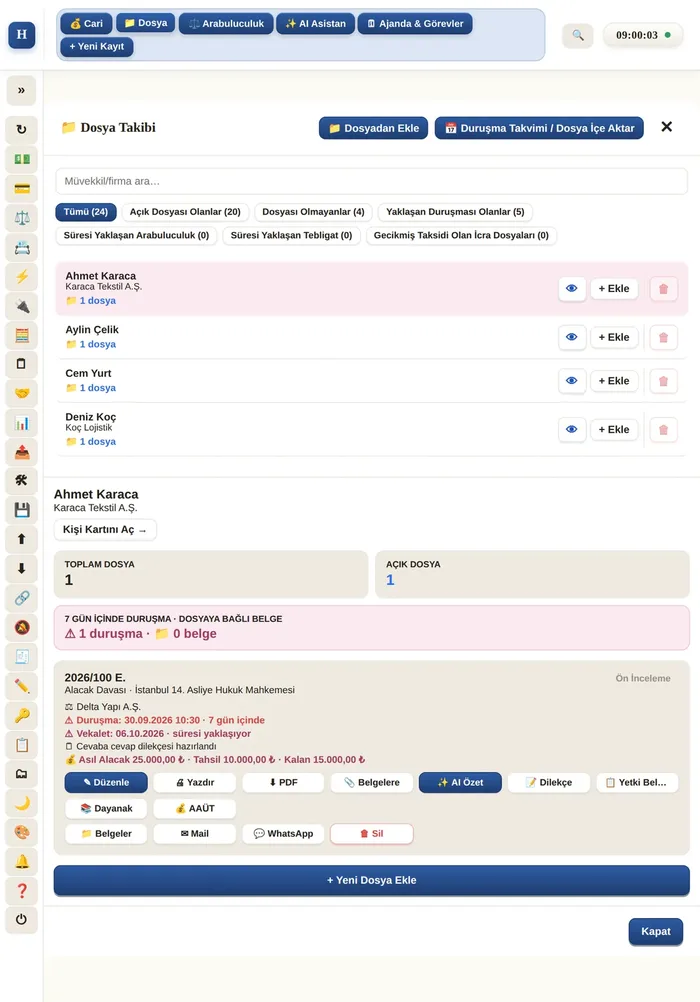Click the handshake sidebar icon
The image size is (700, 1002).
[x=22, y=393]
